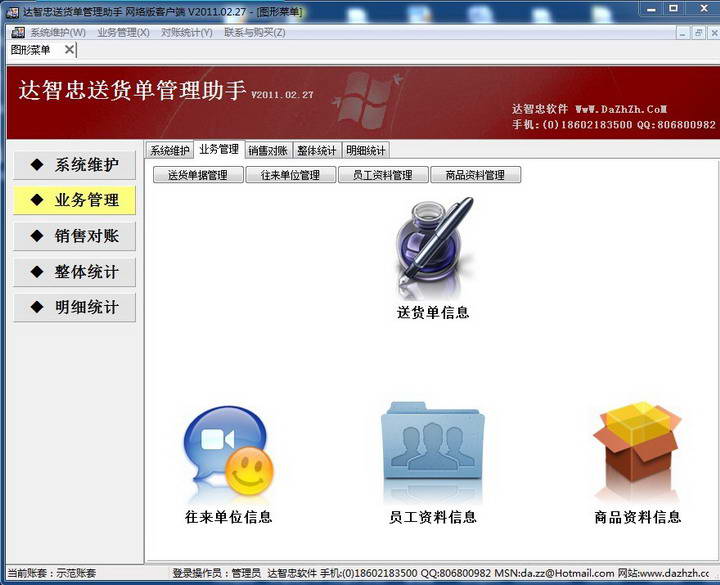Open the 系统维护(W) menu
This screenshot has height=585, width=720.
click(x=58, y=33)
